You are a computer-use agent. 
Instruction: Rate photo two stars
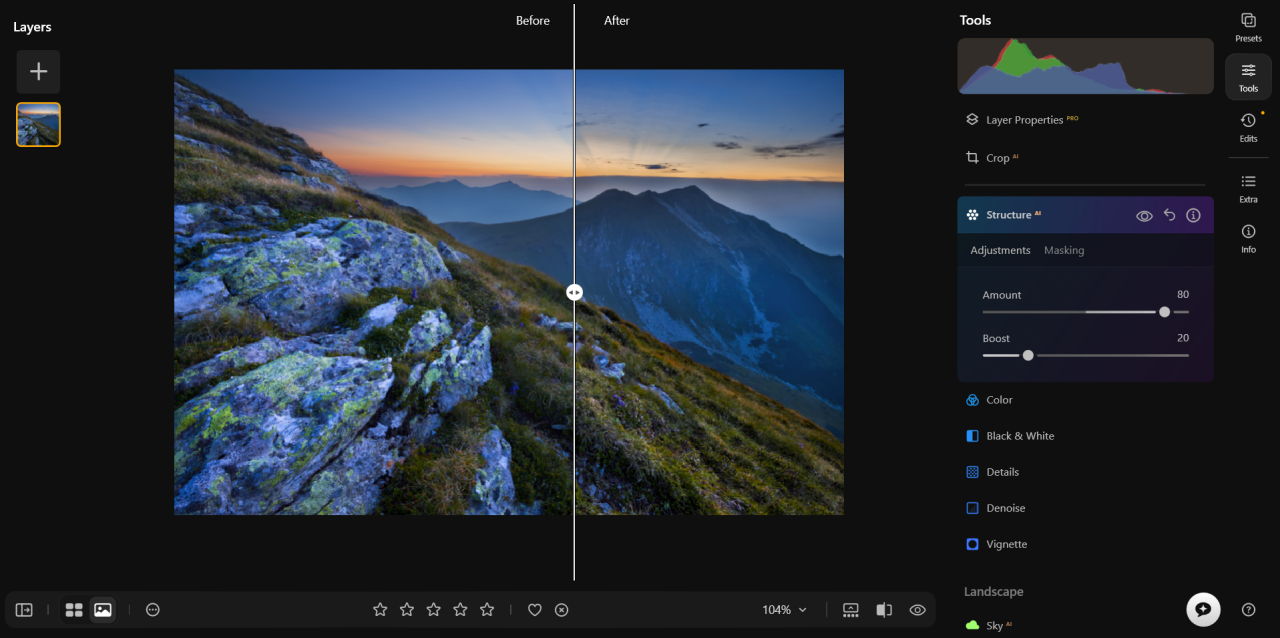407,609
